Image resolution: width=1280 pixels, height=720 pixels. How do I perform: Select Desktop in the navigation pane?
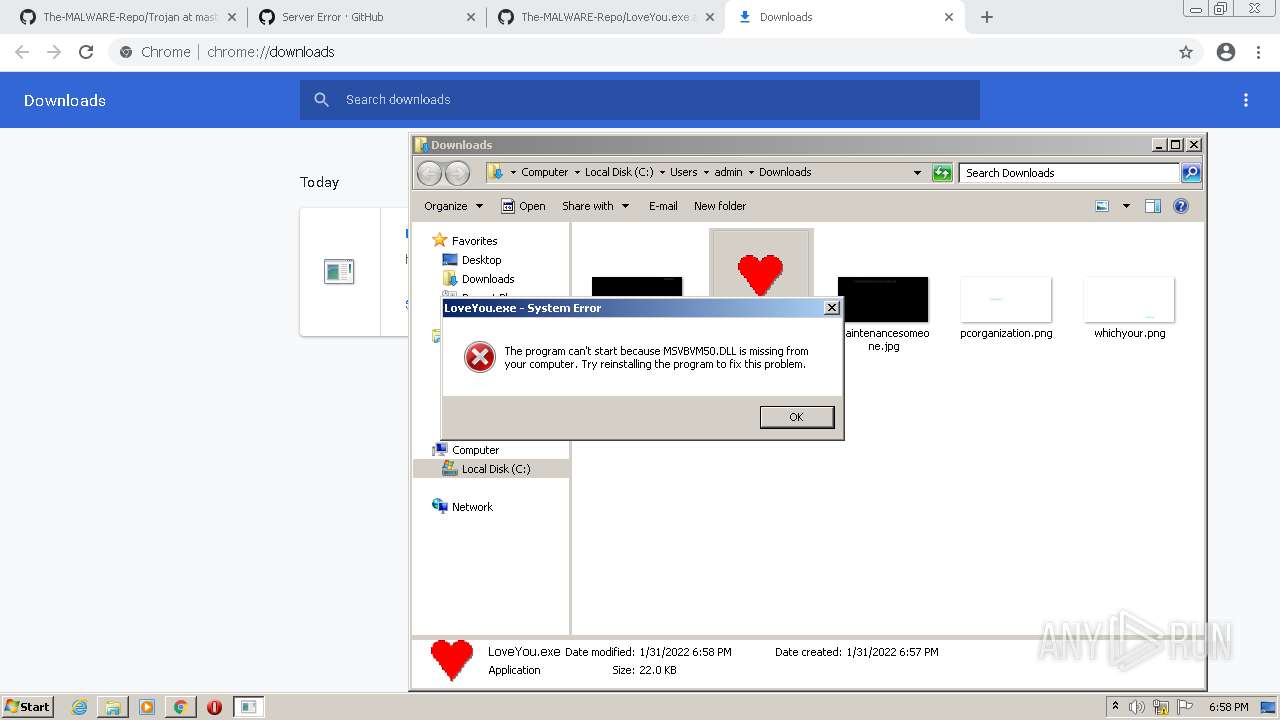(x=481, y=260)
